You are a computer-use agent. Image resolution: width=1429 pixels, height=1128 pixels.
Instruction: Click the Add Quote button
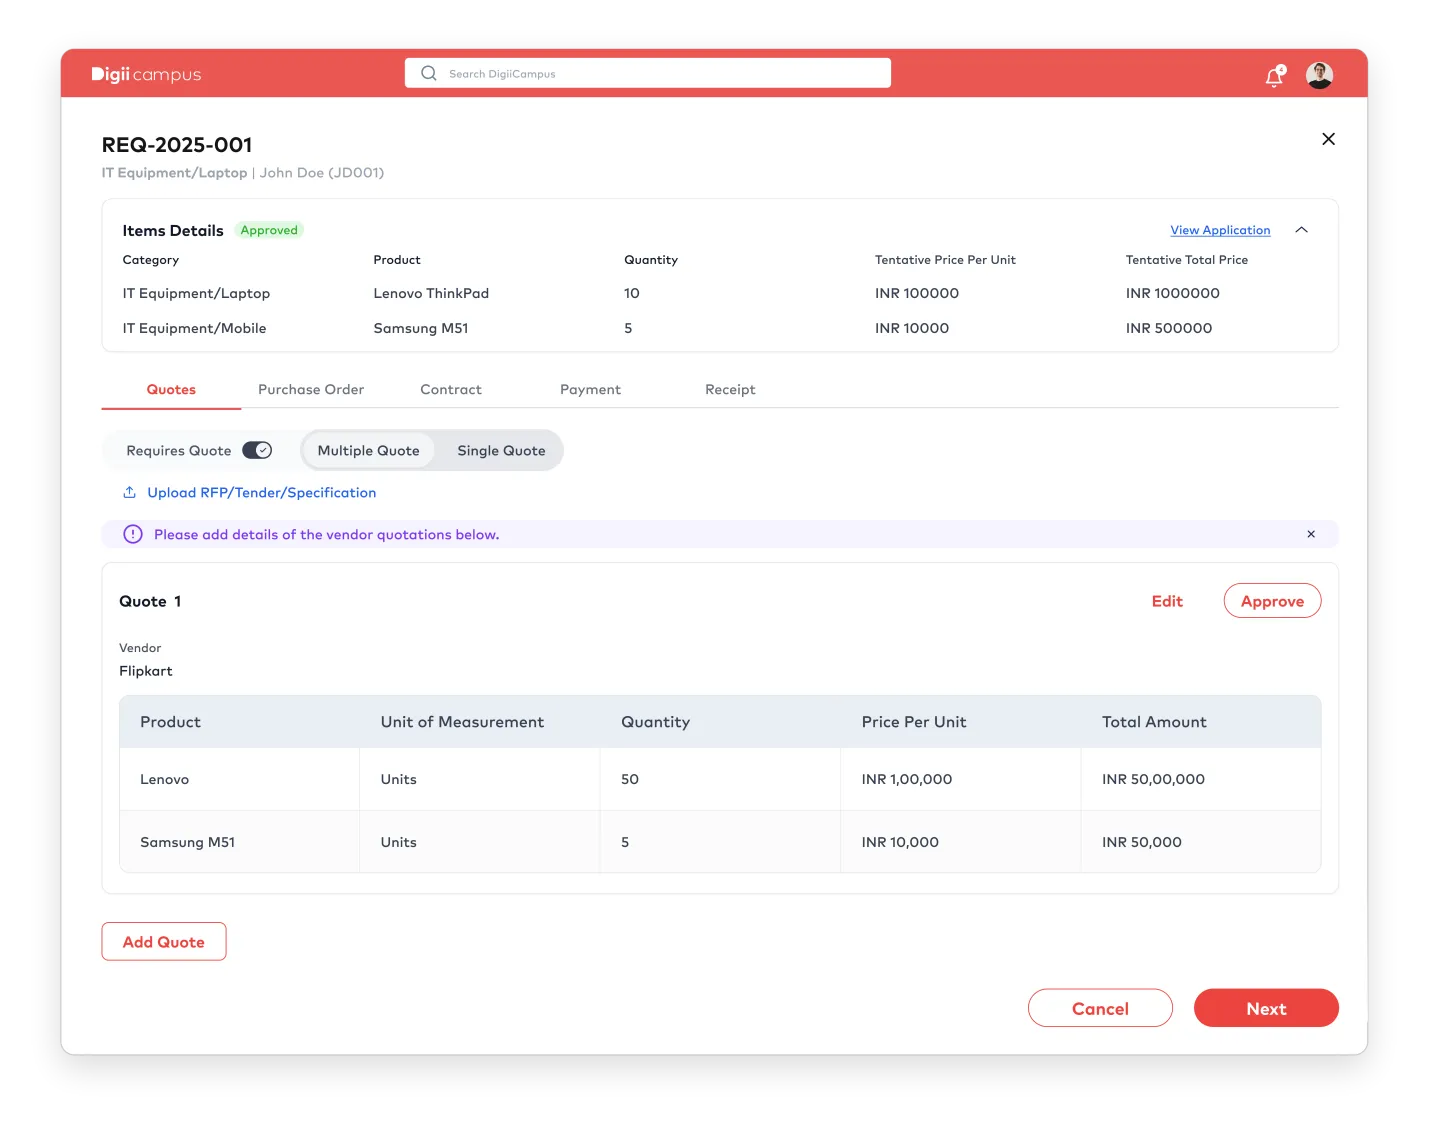[164, 942]
